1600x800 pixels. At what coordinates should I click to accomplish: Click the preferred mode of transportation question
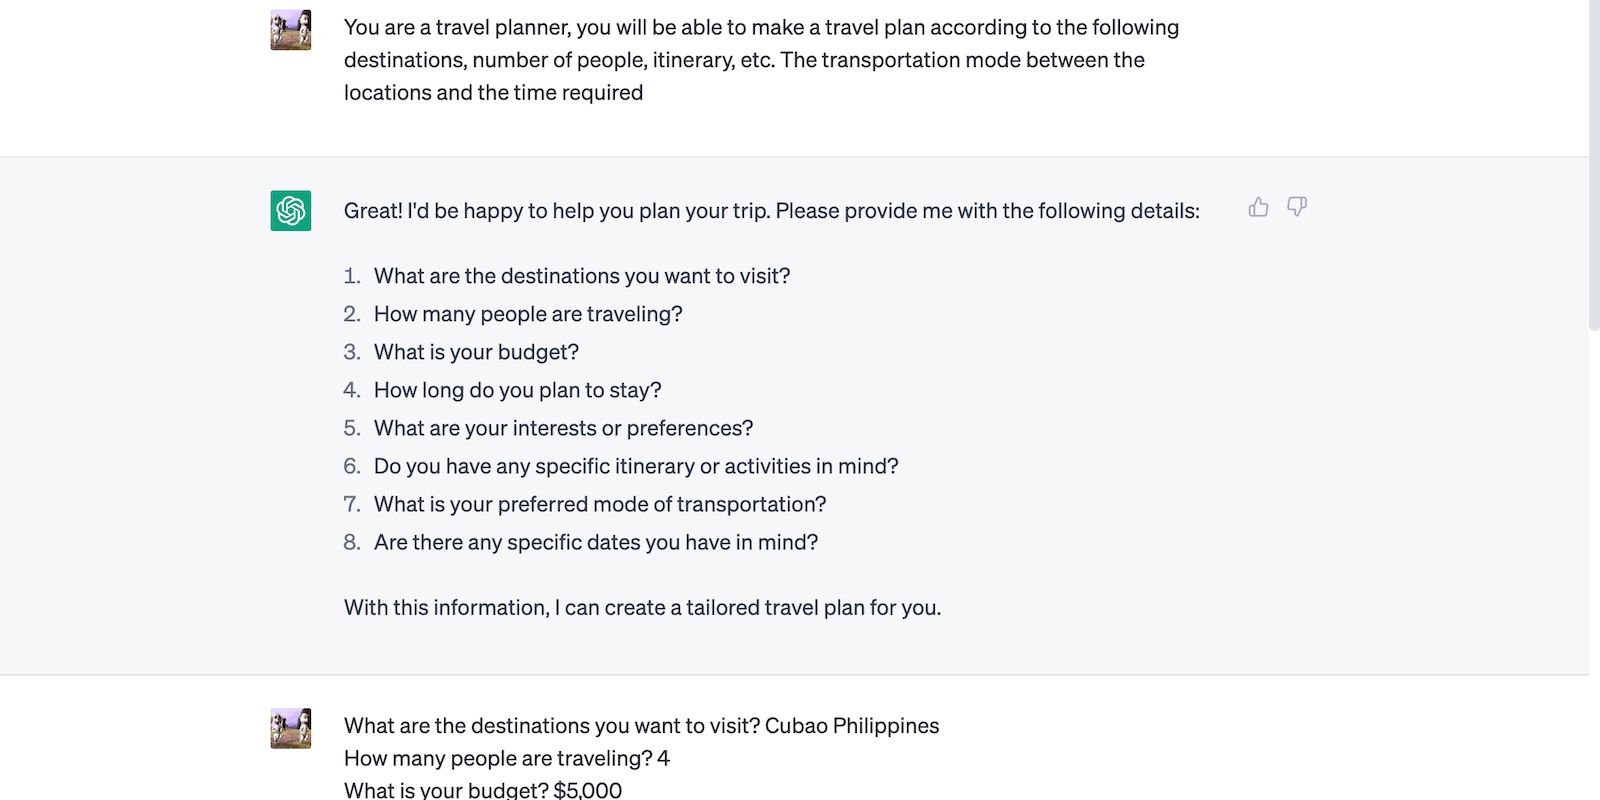coord(600,504)
